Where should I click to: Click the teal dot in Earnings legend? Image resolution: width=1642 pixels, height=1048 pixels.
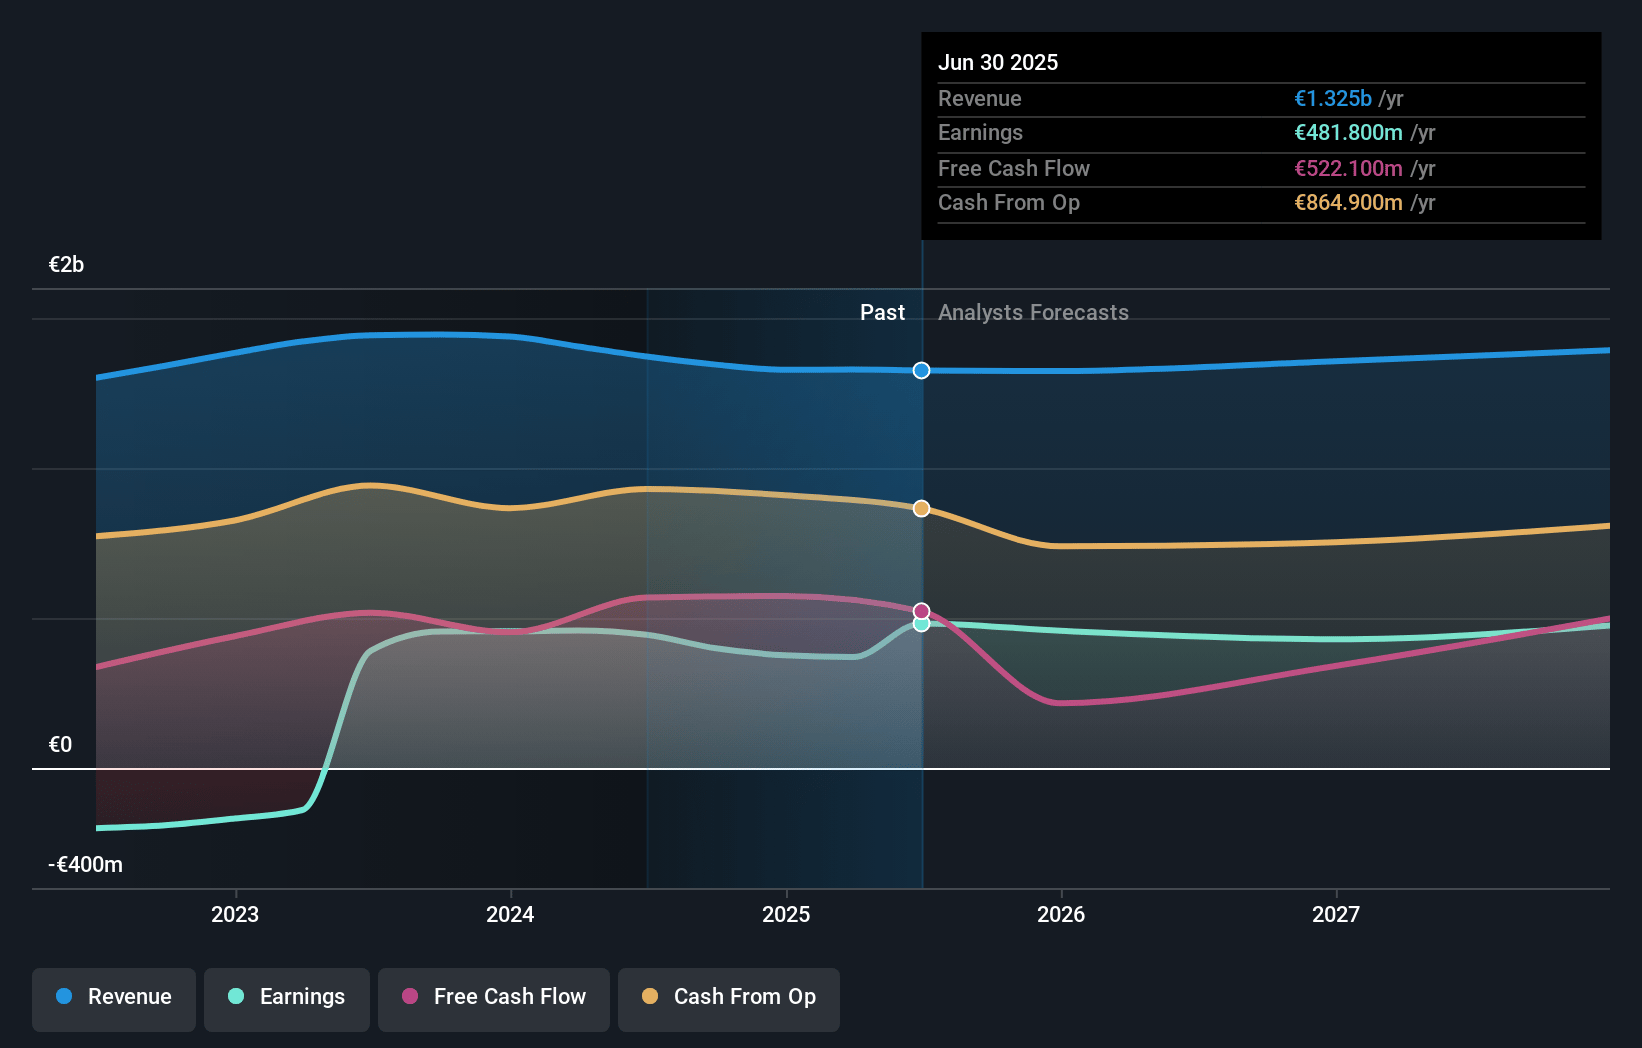point(236,996)
